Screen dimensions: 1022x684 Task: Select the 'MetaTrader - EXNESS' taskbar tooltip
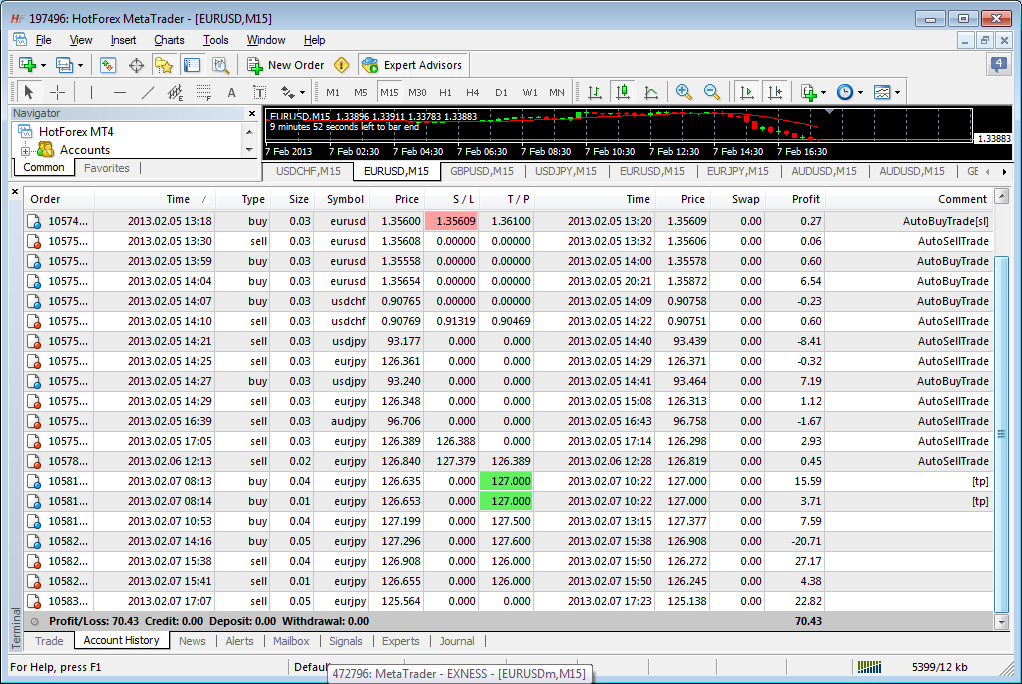click(460, 674)
